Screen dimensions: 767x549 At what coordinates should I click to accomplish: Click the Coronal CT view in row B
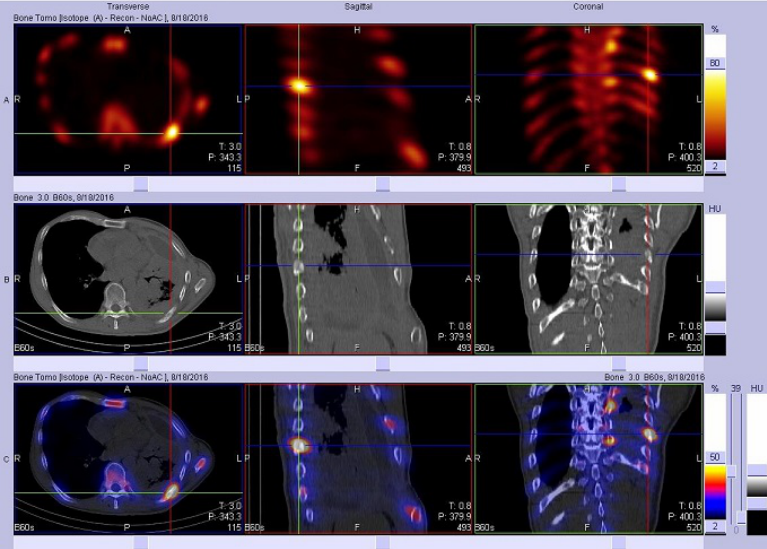click(587, 278)
